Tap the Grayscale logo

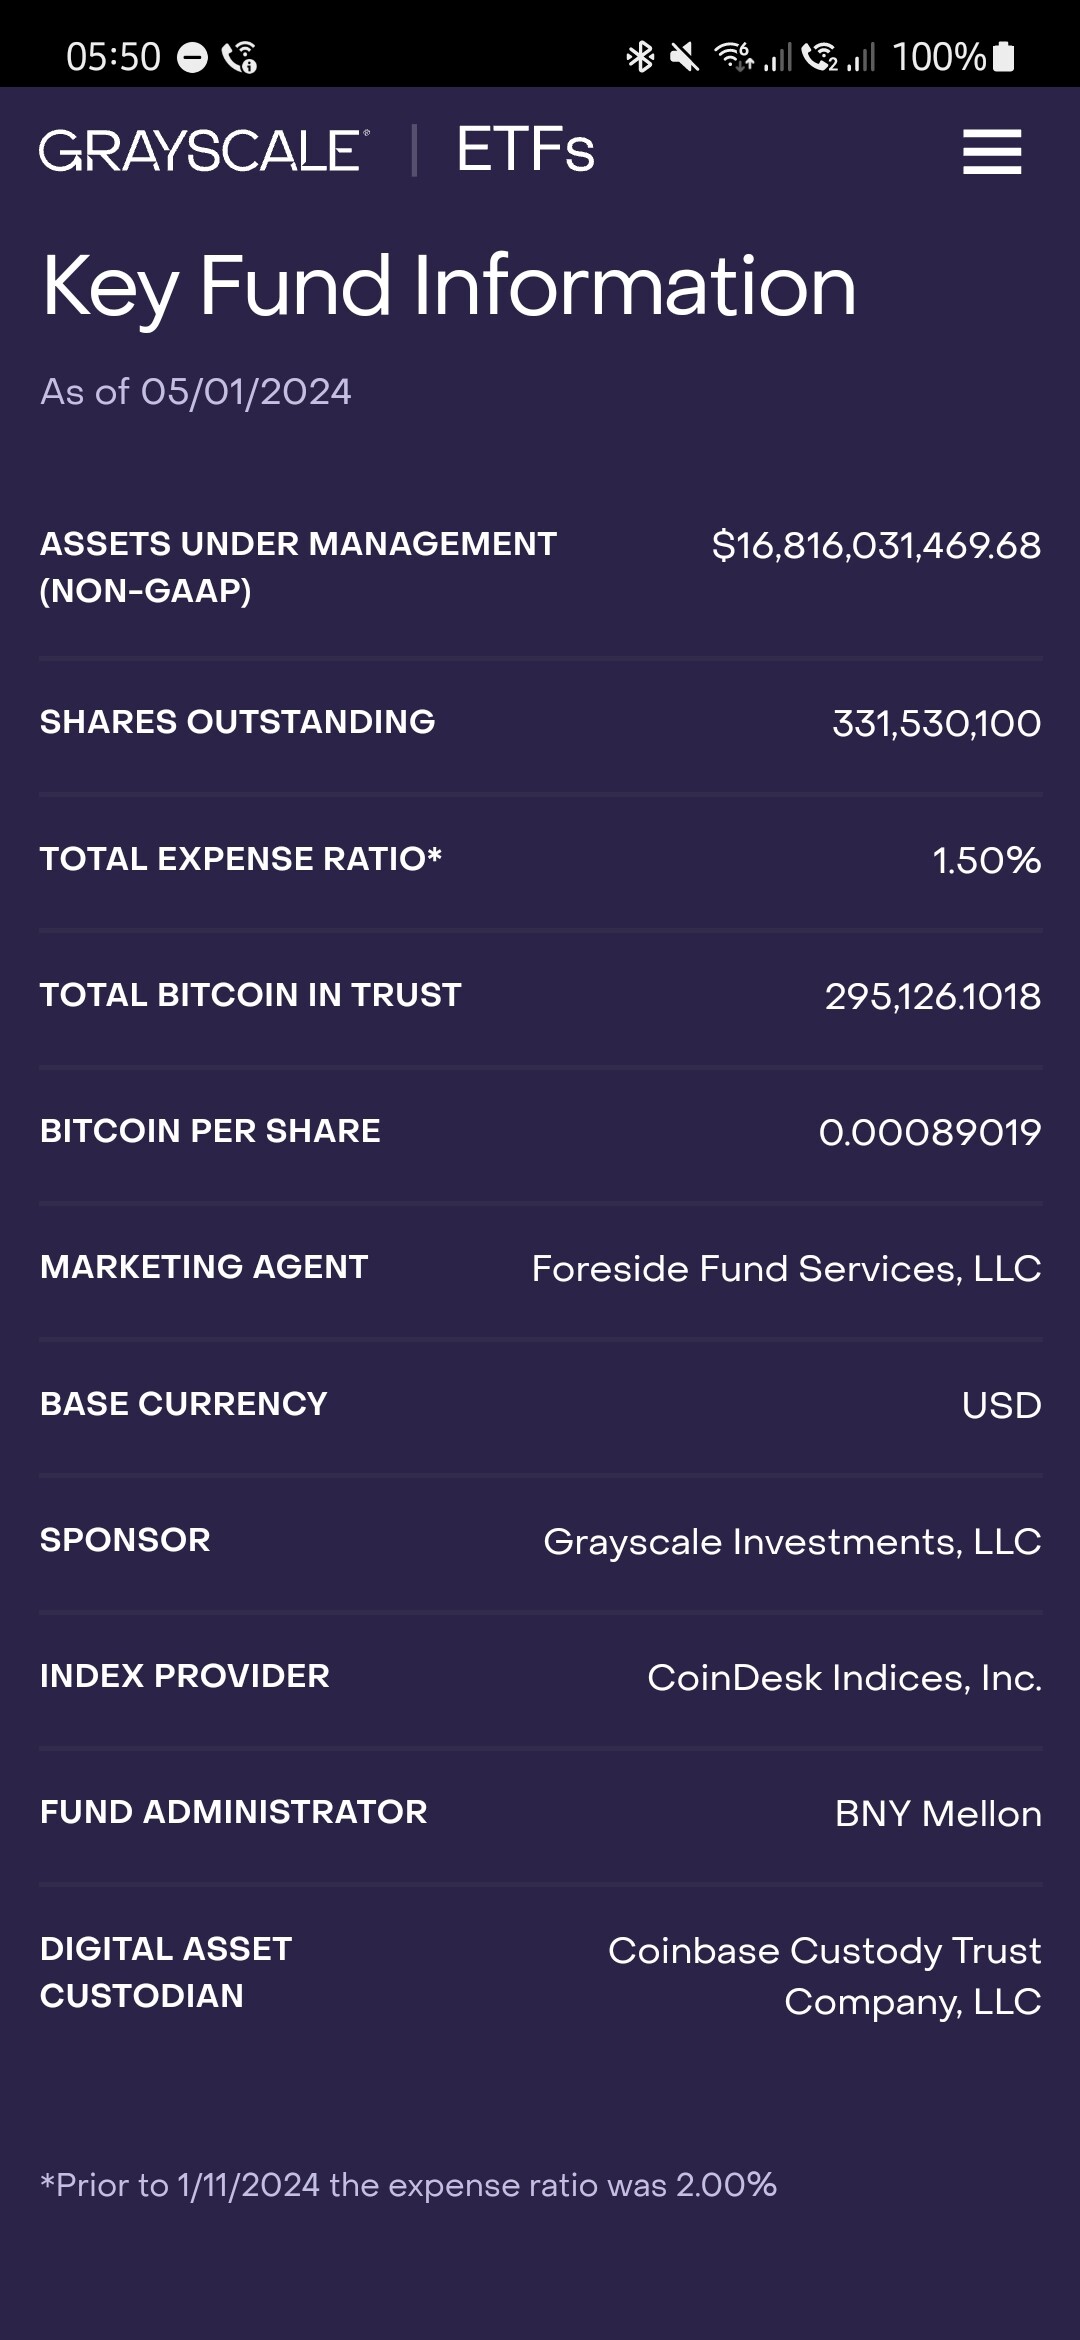(204, 151)
